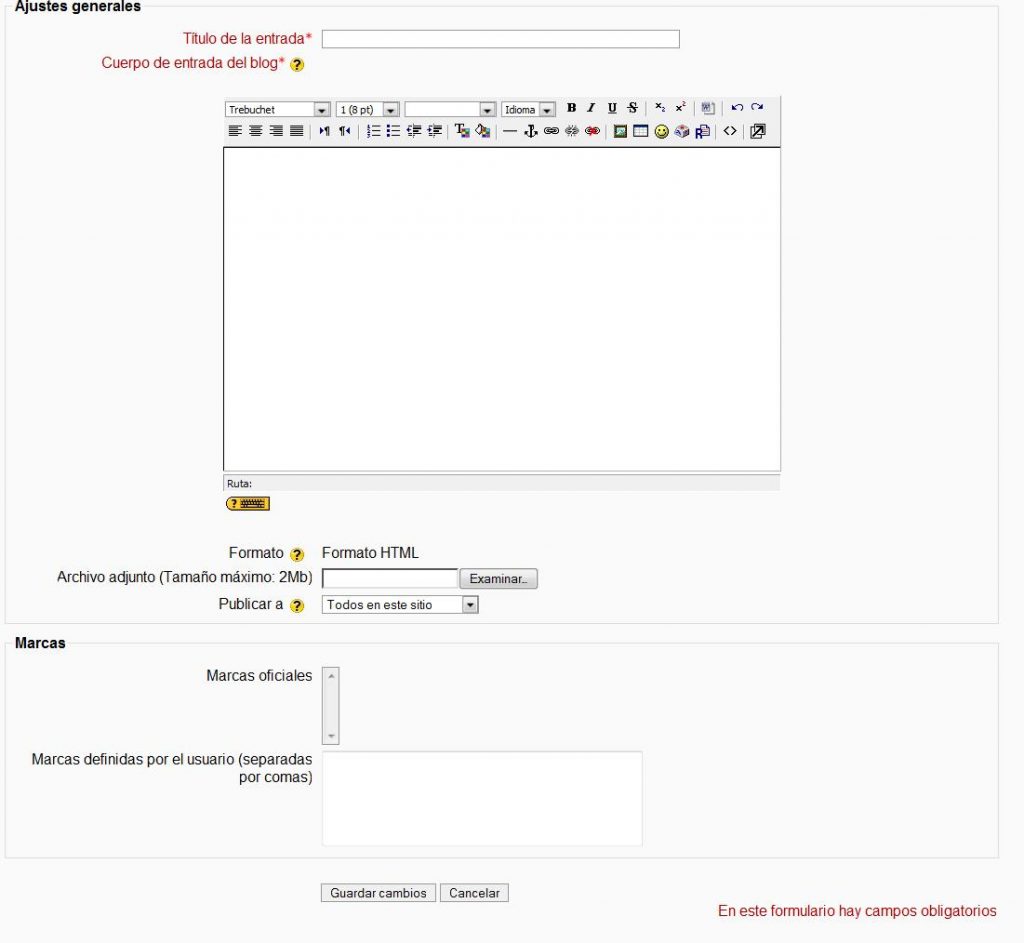
Task: Toggle strikethrough text style
Action: [632, 108]
